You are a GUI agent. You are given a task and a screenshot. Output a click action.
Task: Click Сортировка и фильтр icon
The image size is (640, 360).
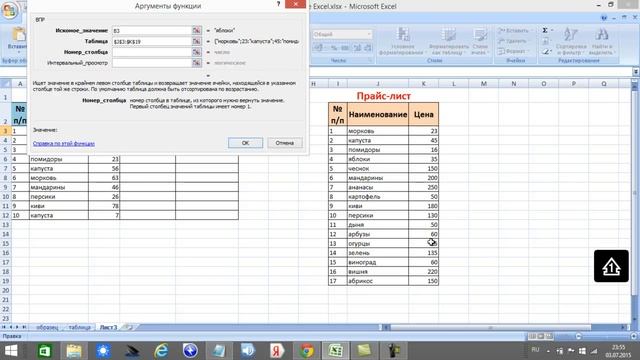pos(571,41)
